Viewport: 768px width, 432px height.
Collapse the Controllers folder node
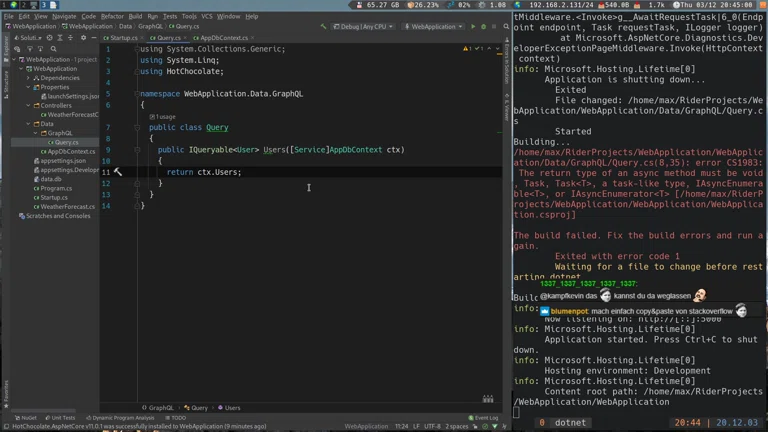28,105
